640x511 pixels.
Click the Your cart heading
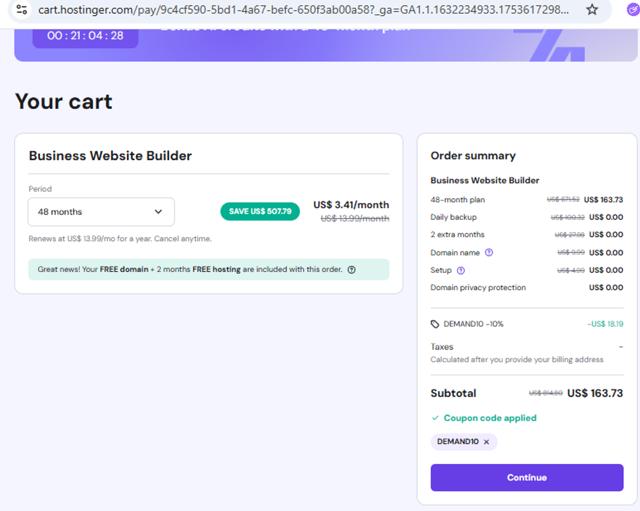pos(64,101)
